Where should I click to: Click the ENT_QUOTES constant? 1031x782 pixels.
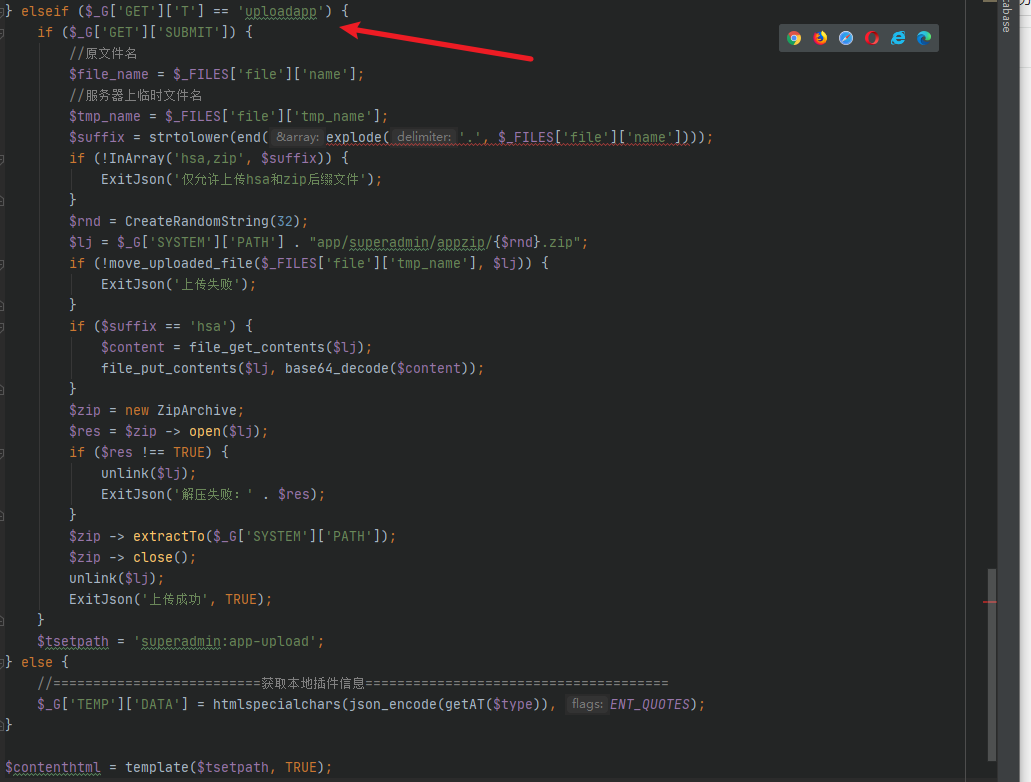pyautogui.click(x=650, y=704)
